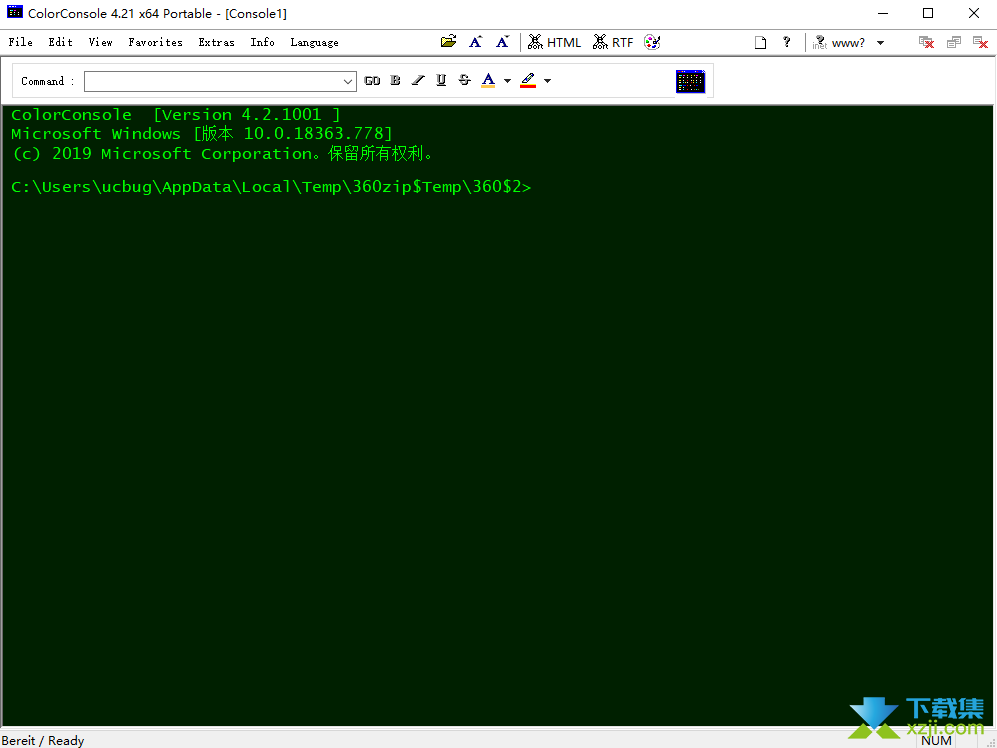Click the NUM indicator in status bar
Viewport: 997px width, 748px height.
[936, 740]
